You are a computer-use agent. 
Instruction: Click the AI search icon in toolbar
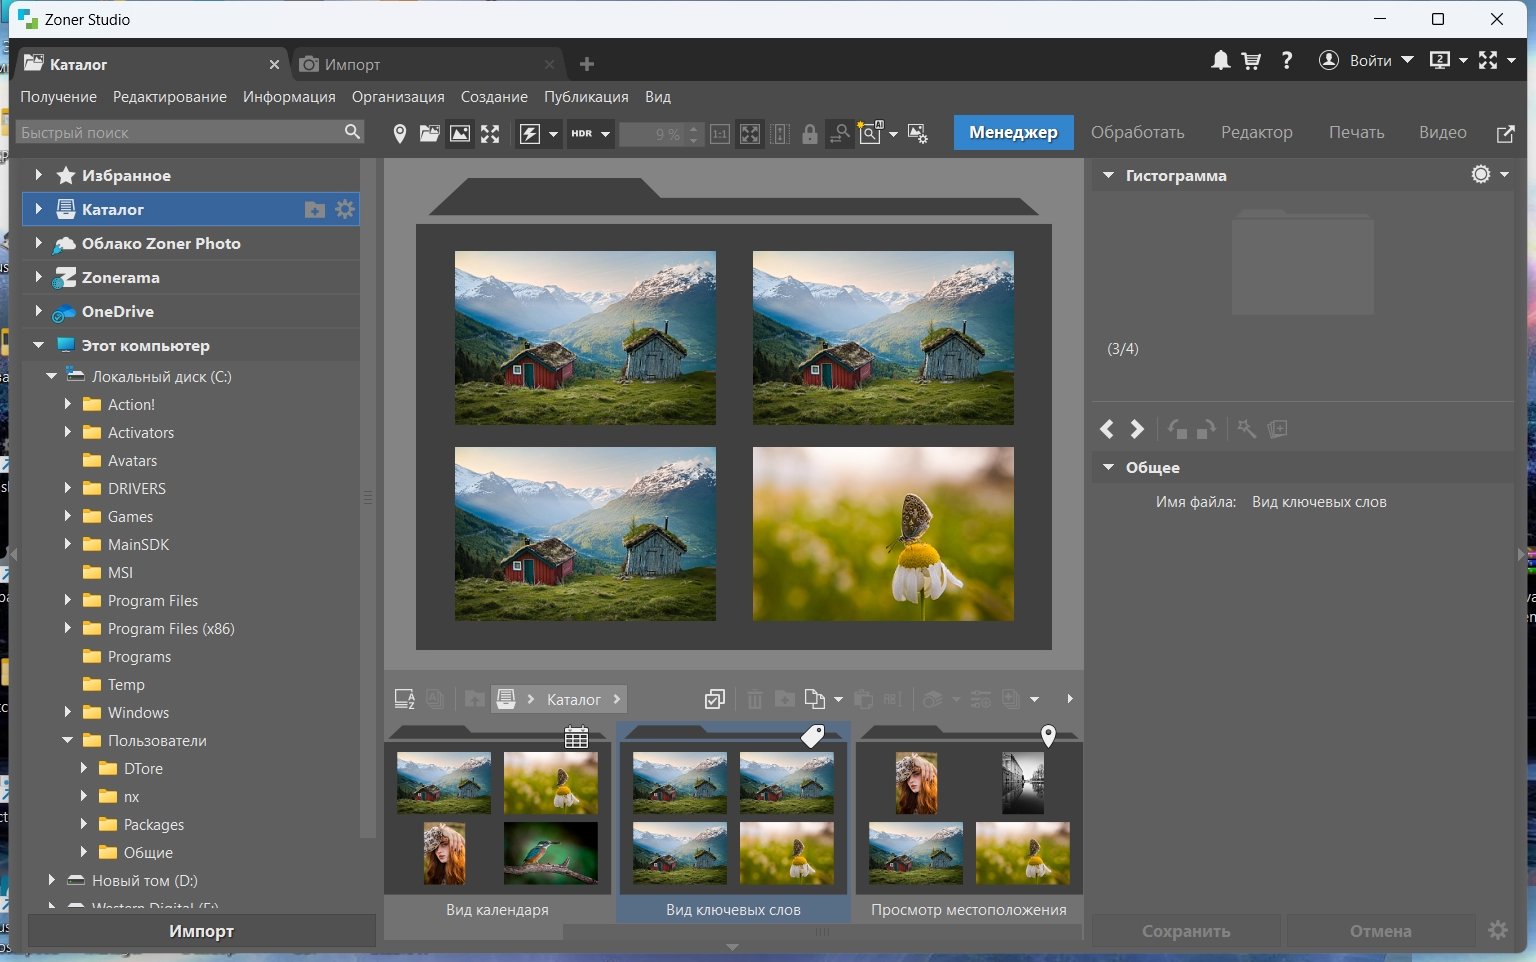[x=870, y=133]
